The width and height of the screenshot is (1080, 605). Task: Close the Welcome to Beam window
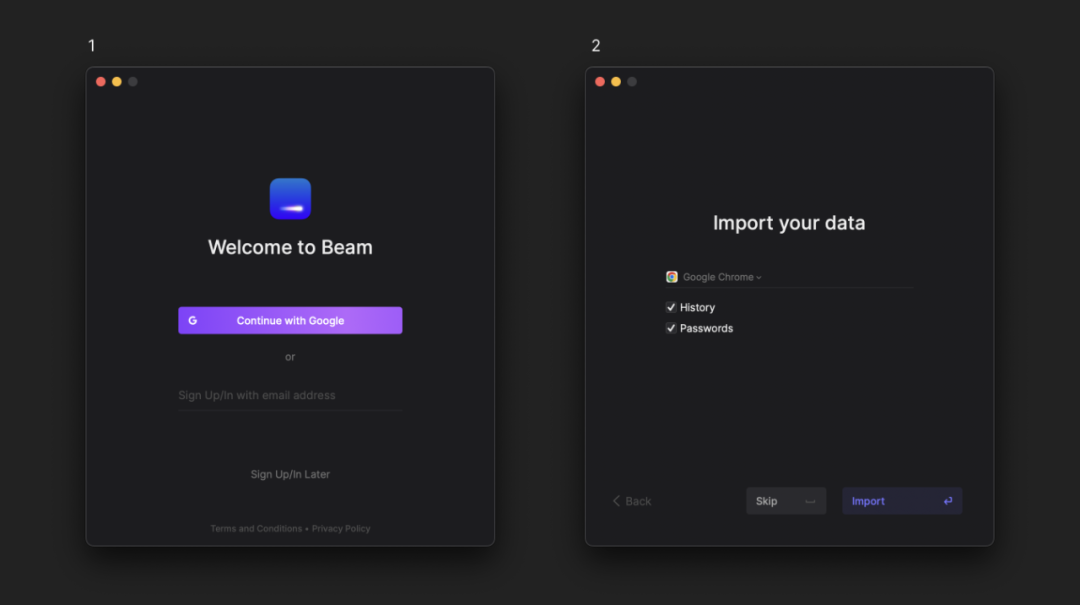(x=101, y=81)
